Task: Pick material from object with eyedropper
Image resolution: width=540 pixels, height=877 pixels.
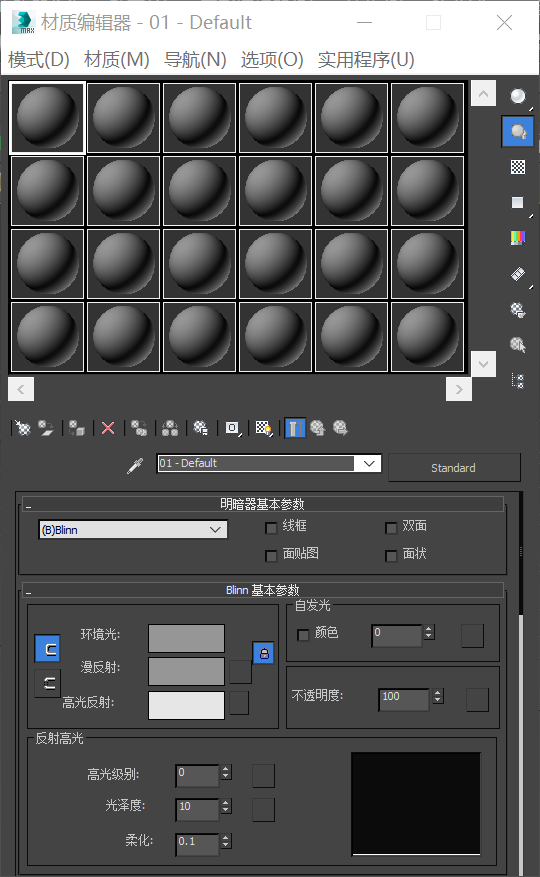Action: pyautogui.click(x=135, y=465)
